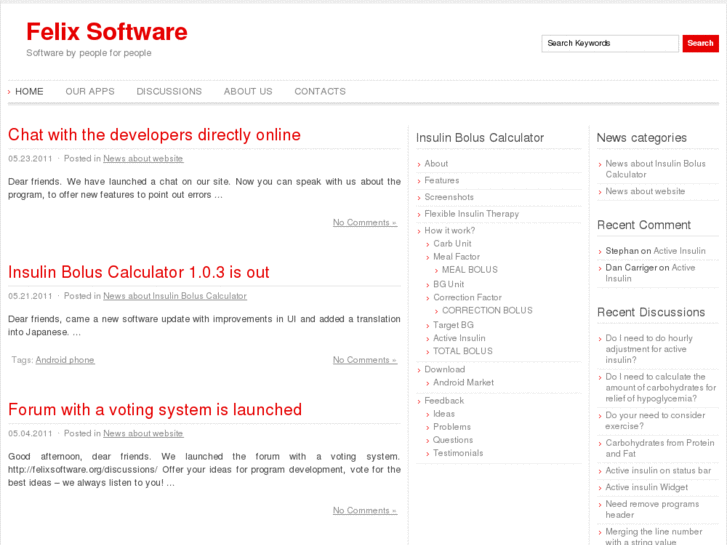Screen dimensions: 727x545
Task: Open Screenshots in Insulin Bolus Calculator menu
Action: point(449,197)
